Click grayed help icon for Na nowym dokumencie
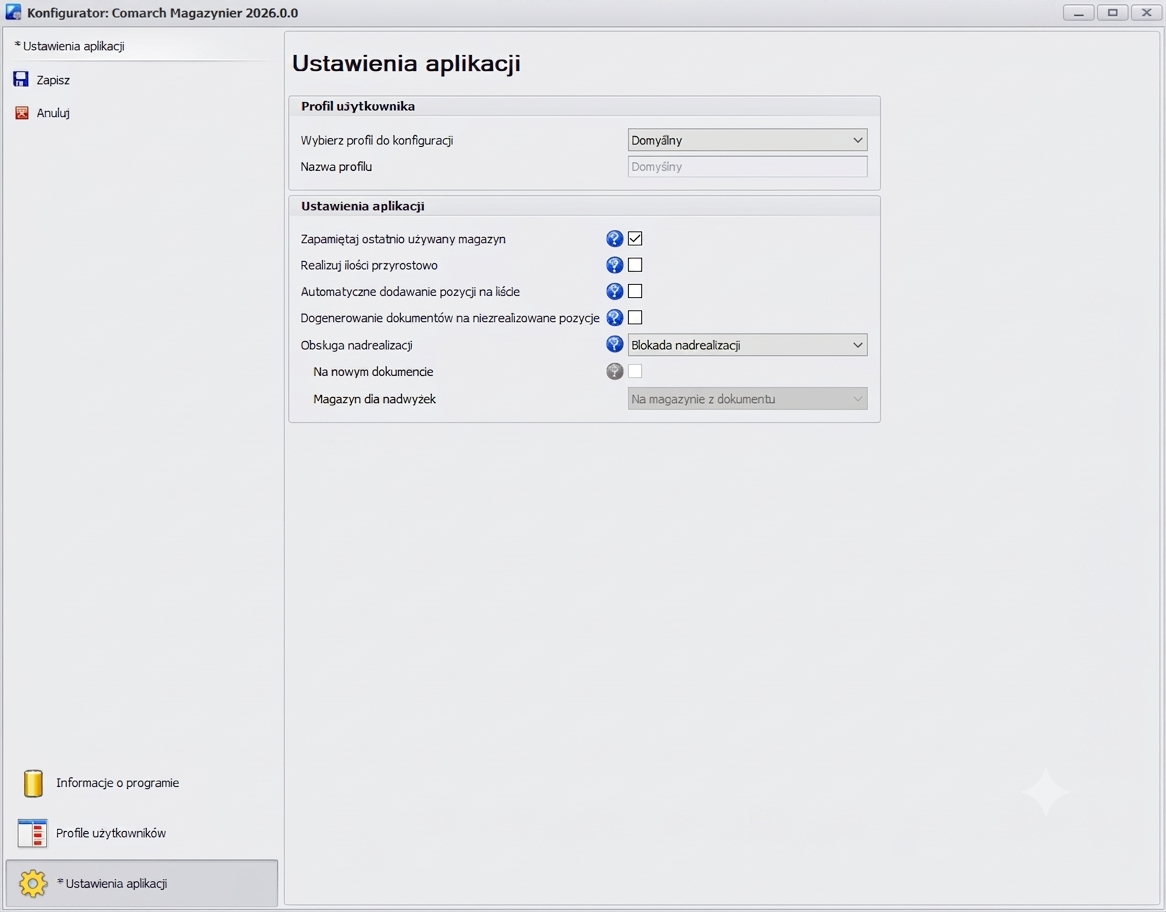The image size is (1166, 912). [x=614, y=371]
